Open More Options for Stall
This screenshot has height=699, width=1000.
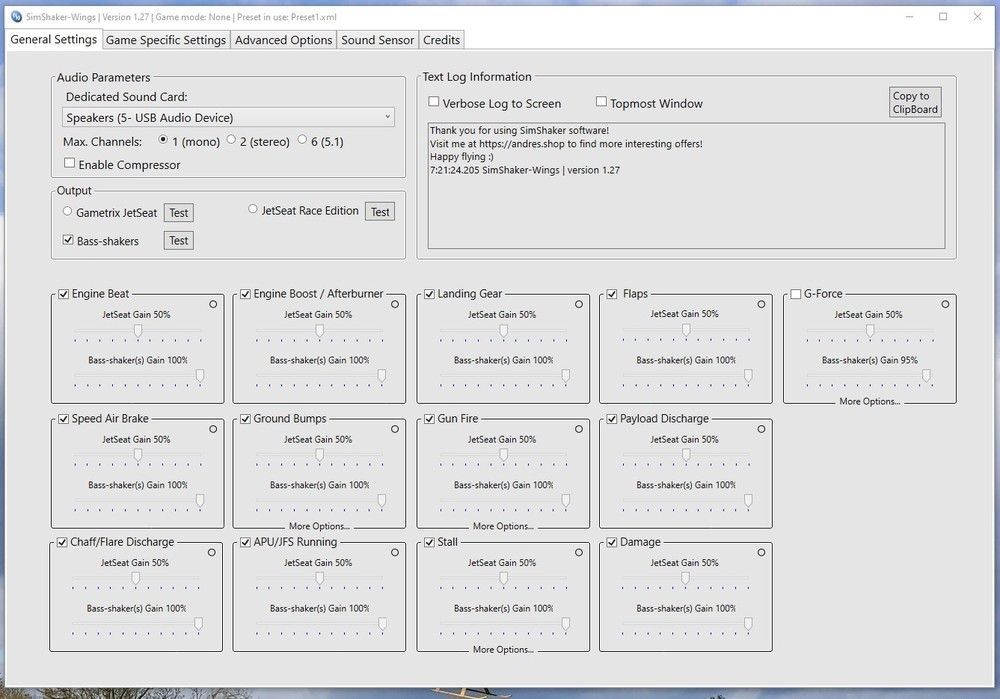click(503, 649)
